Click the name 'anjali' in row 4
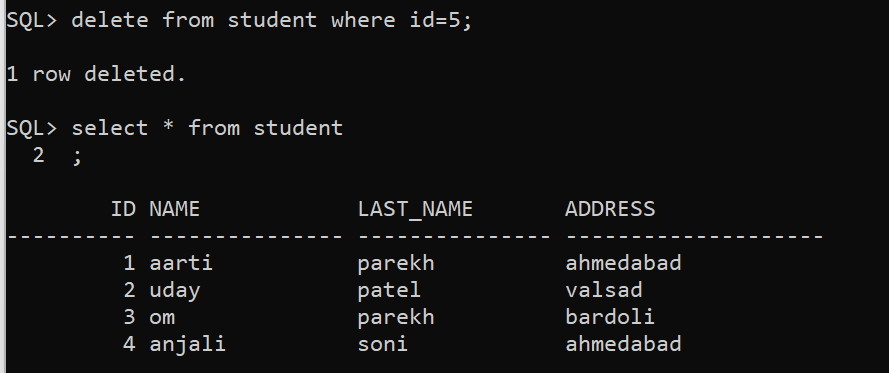889x373 pixels. 188,344
